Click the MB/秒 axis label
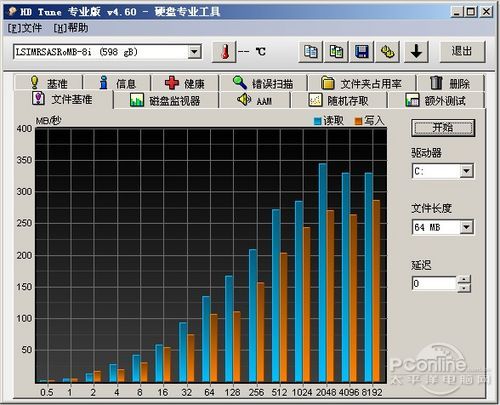Viewport: 500px width, 405px height. point(49,120)
